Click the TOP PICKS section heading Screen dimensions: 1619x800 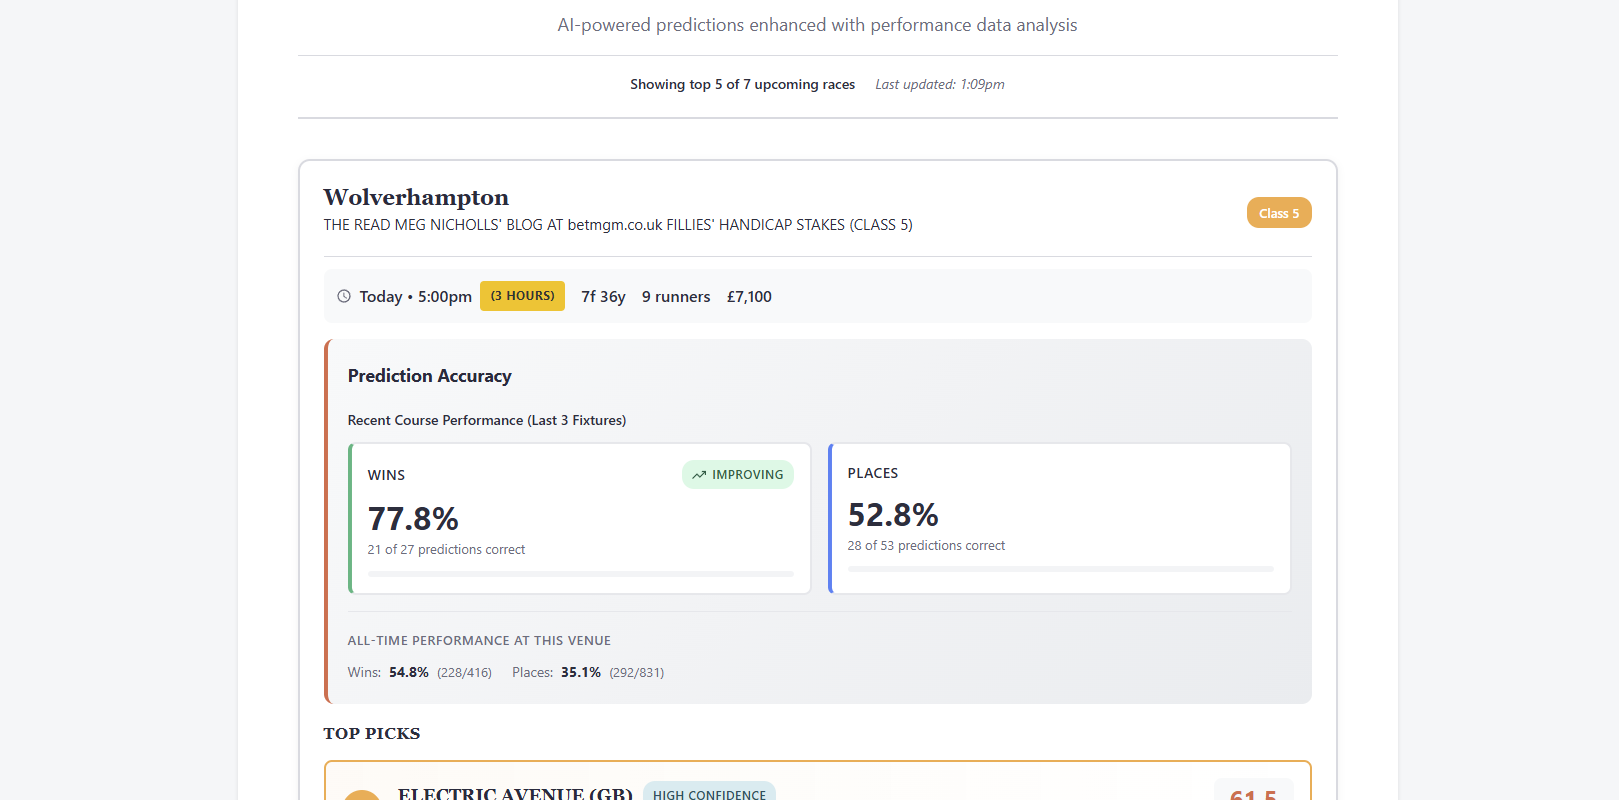click(372, 733)
